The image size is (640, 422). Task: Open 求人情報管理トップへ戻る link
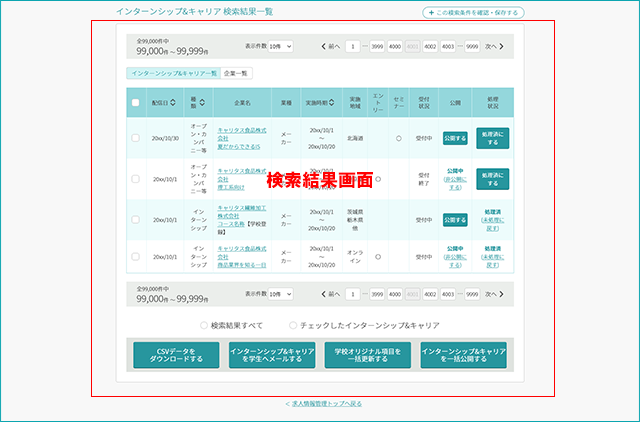327,404
